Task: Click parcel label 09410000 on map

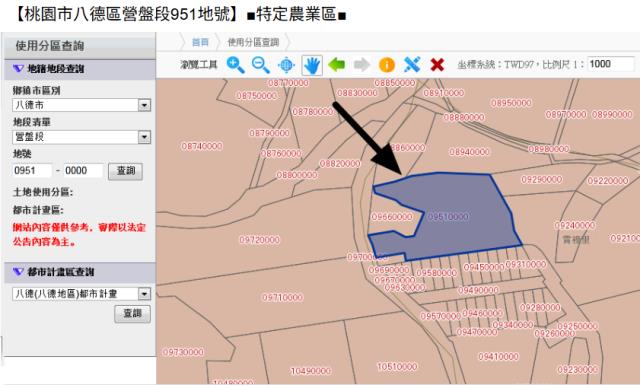Action: (x=498, y=357)
